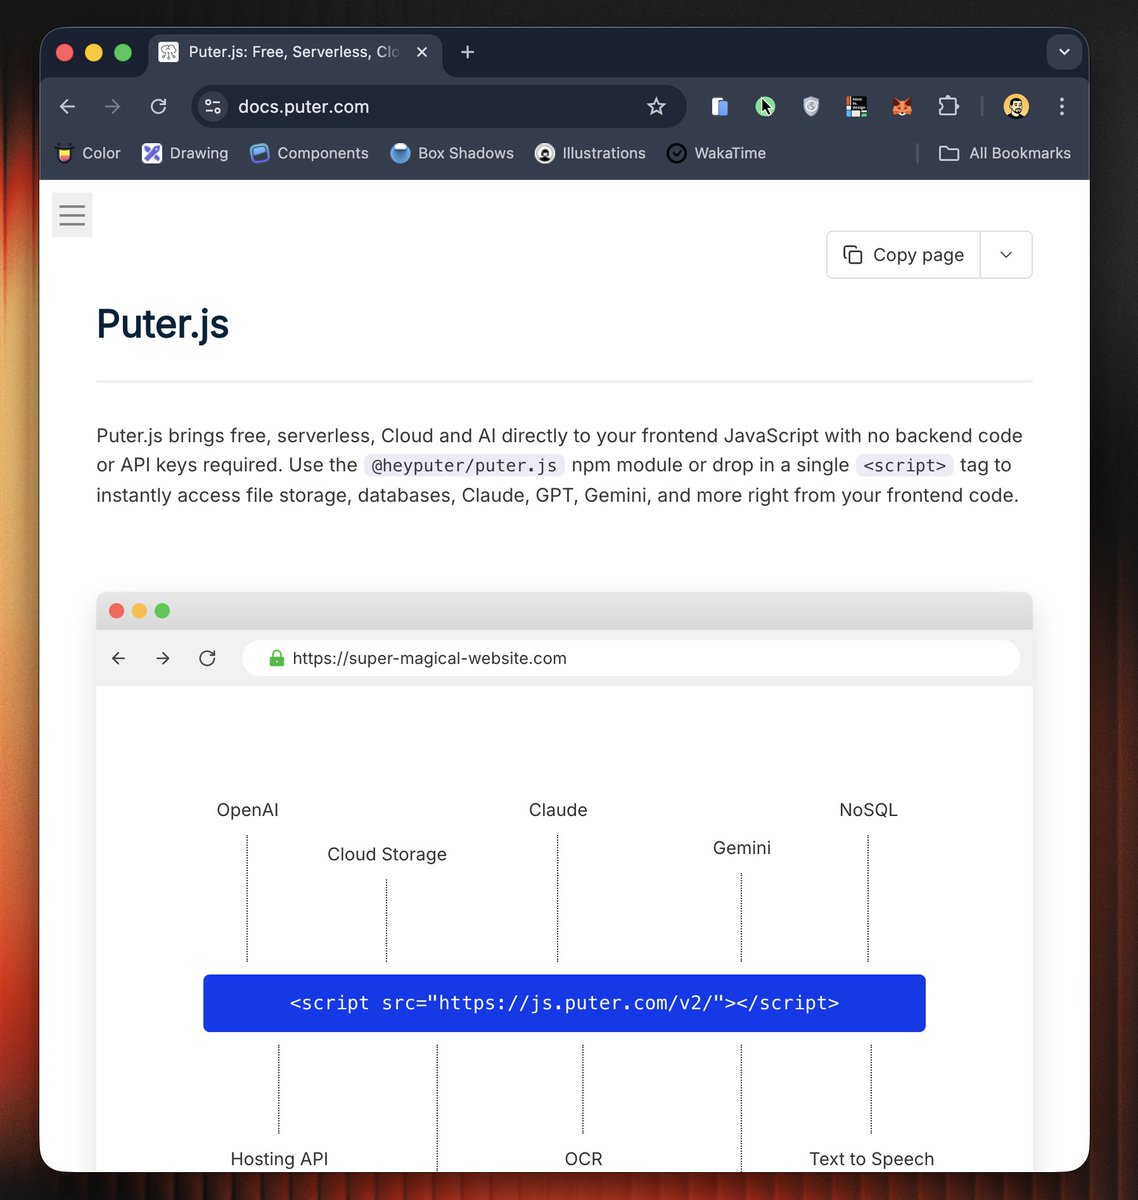Image resolution: width=1138 pixels, height=1200 pixels.
Task: Click the super-magical-website.com URL field
Action: 631,658
